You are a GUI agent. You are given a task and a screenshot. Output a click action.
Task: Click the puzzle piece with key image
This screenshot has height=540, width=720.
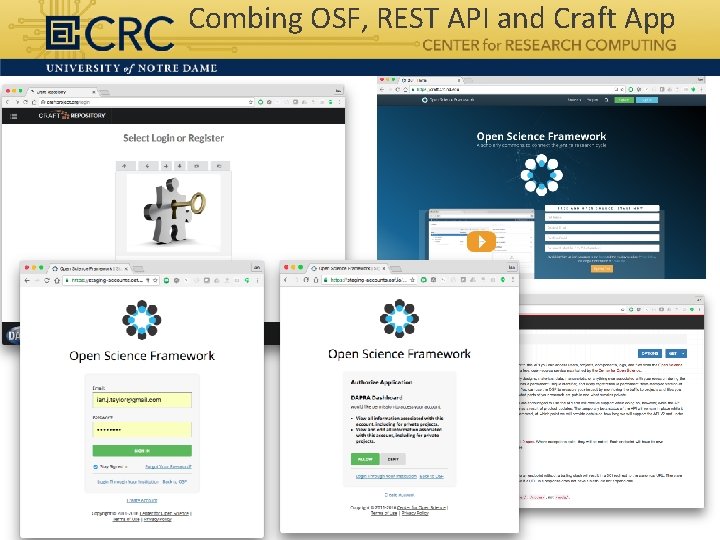pos(174,211)
